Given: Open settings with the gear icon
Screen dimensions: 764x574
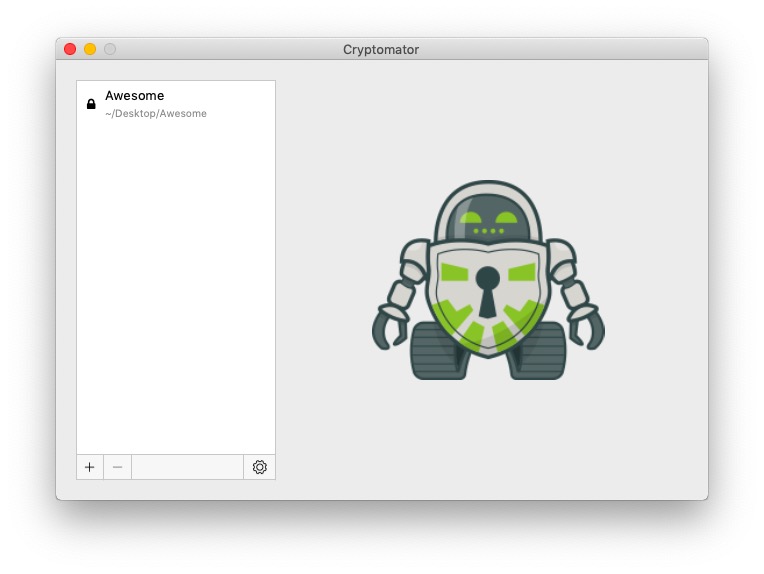Looking at the screenshot, I should point(260,467).
